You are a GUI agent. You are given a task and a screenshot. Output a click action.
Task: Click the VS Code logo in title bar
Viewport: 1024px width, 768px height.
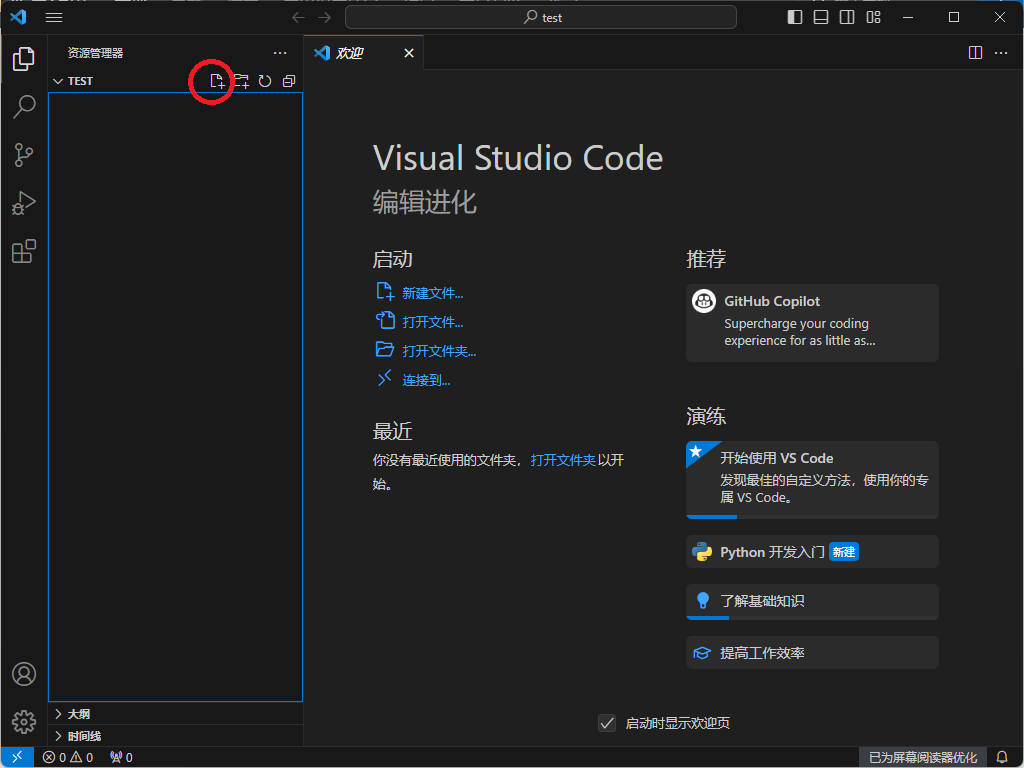18,17
